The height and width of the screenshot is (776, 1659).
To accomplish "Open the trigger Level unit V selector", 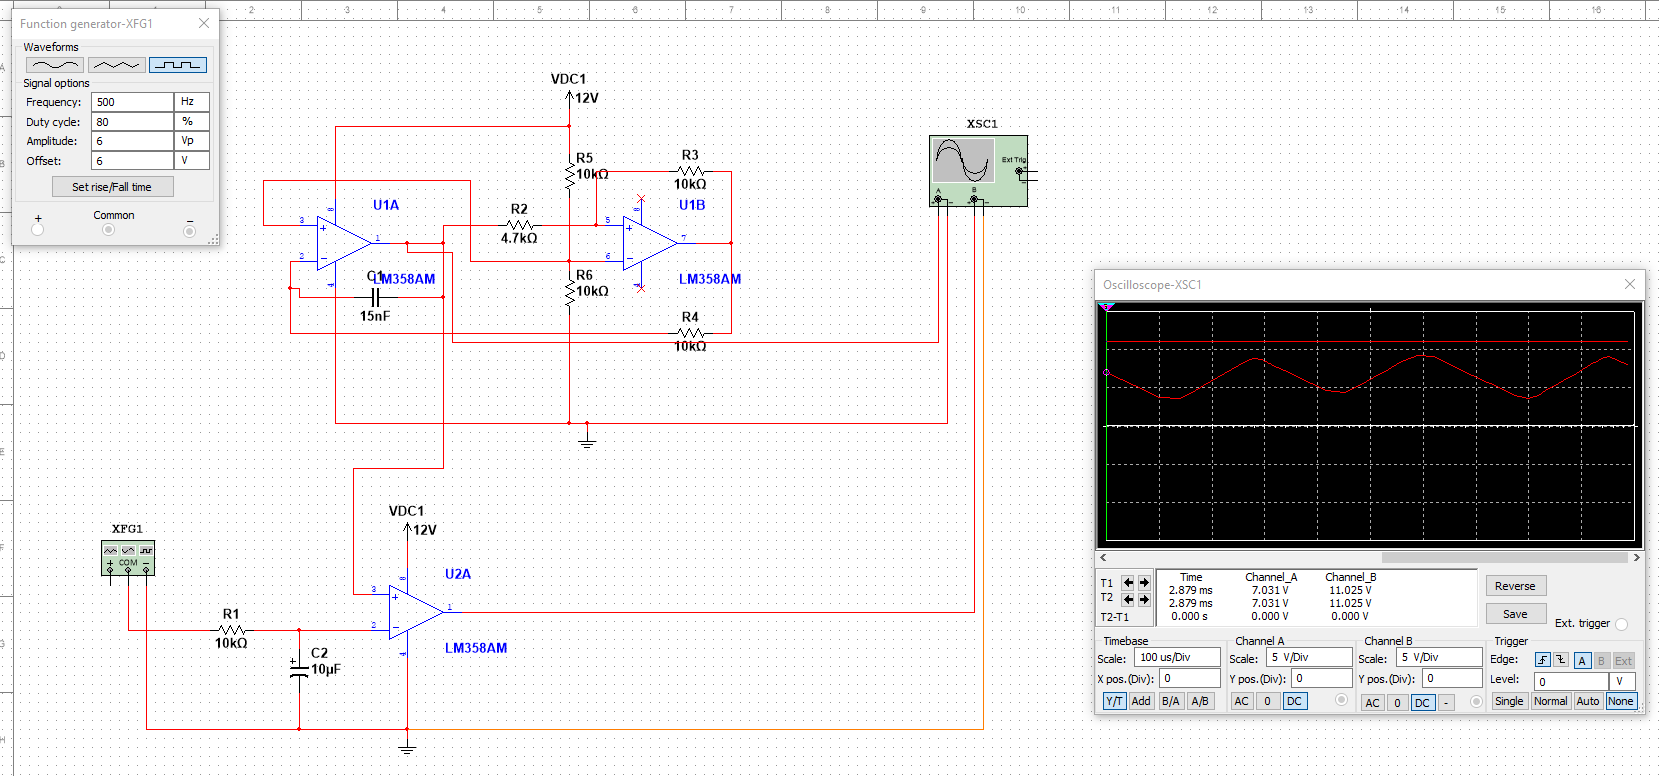I will coord(1620,681).
